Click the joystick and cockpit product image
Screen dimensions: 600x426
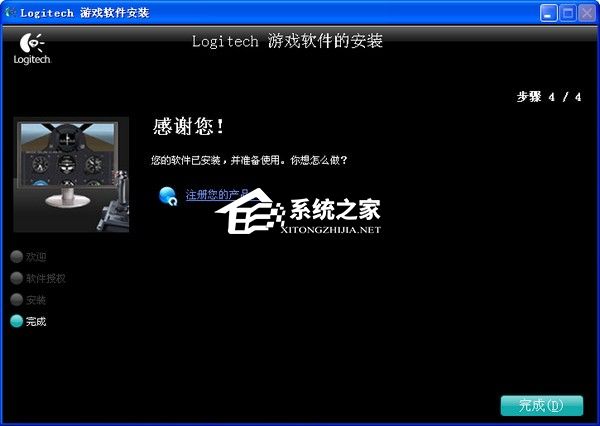point(71,175)
